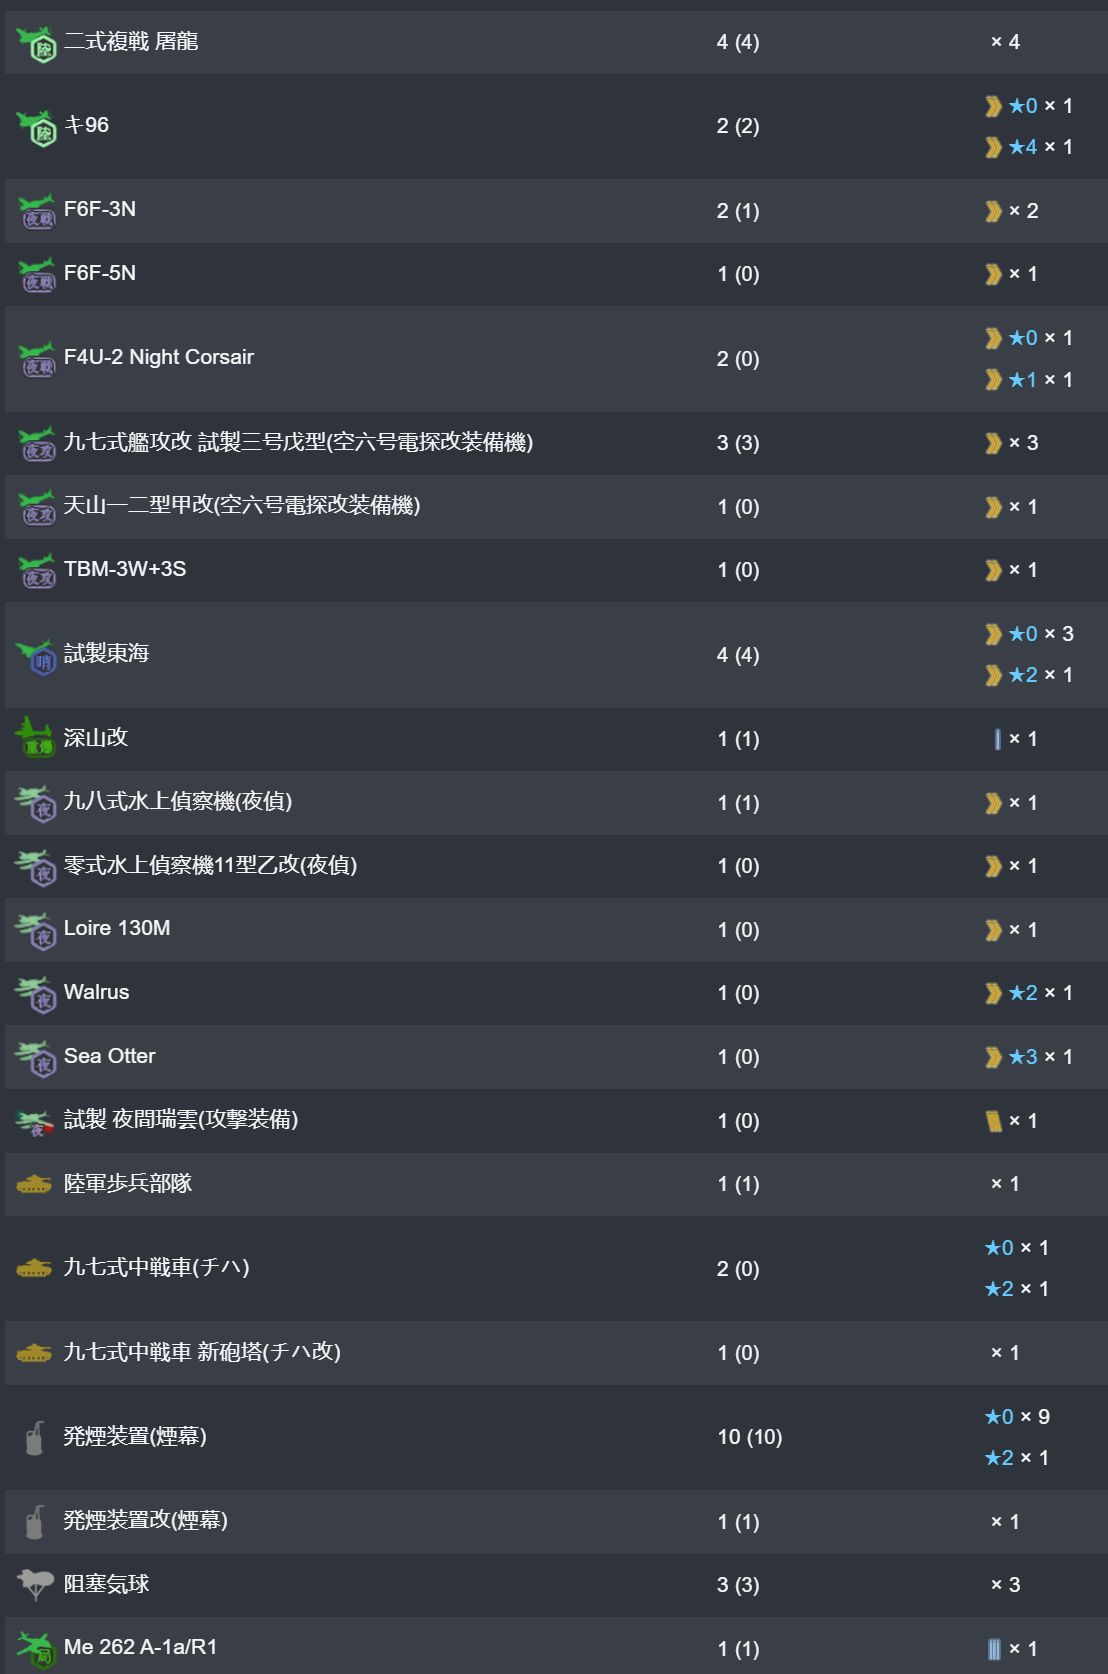Select the キ96 equipment name
1108x1674 pixels.
[x=86, y=125]
